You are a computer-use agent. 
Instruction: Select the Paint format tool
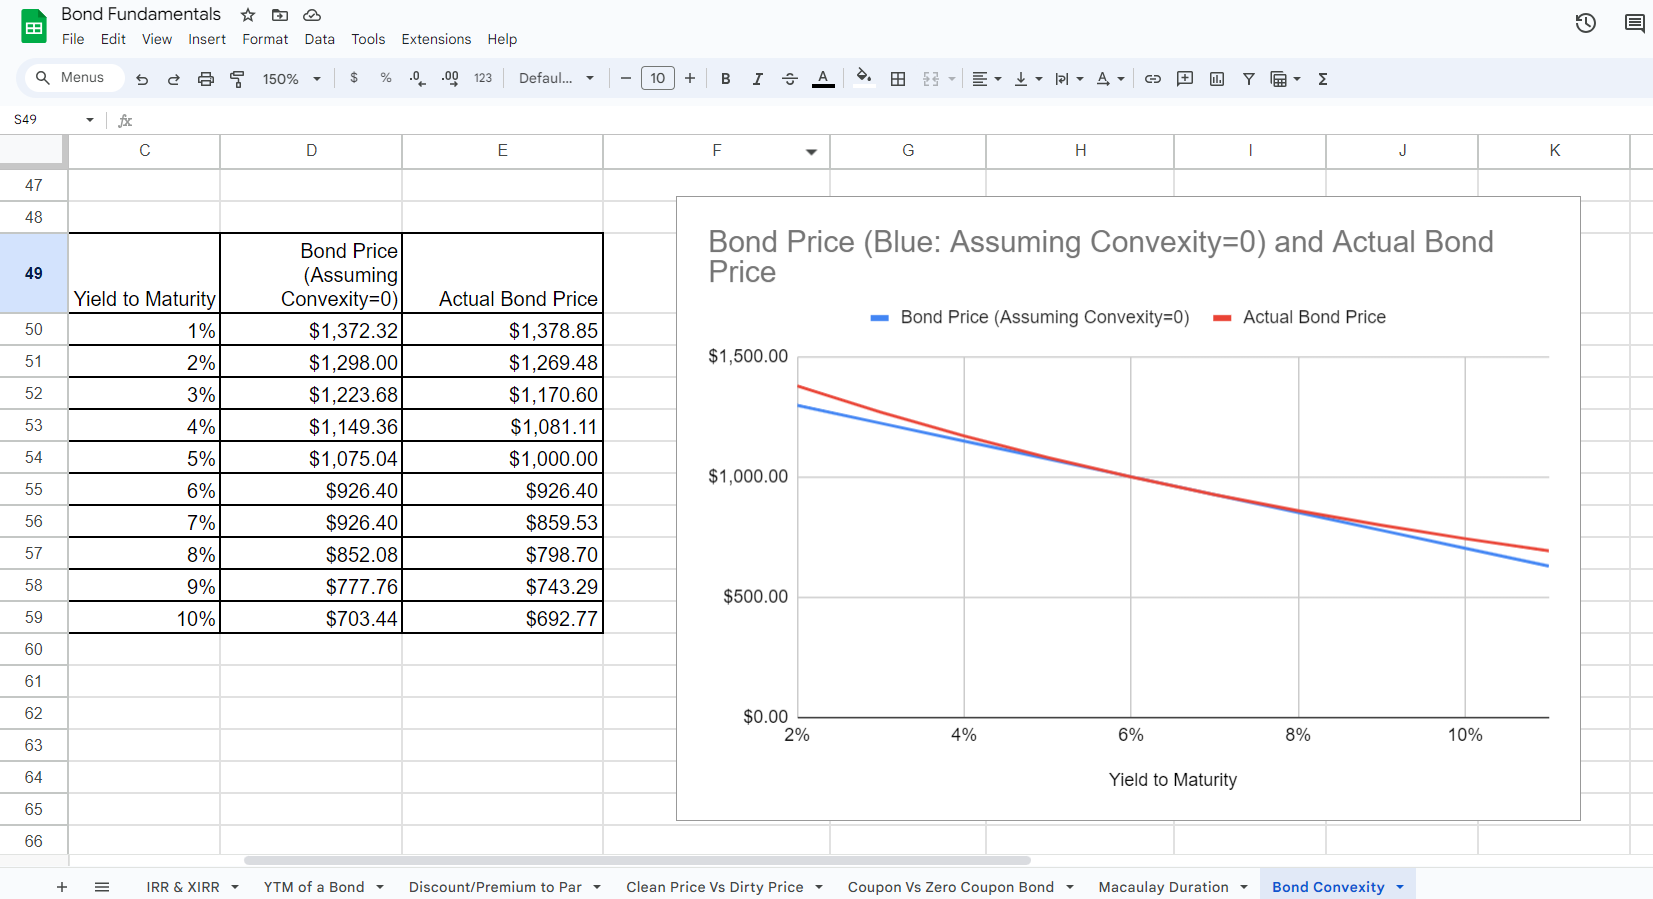pyautogui.click(x=237, y=79)
